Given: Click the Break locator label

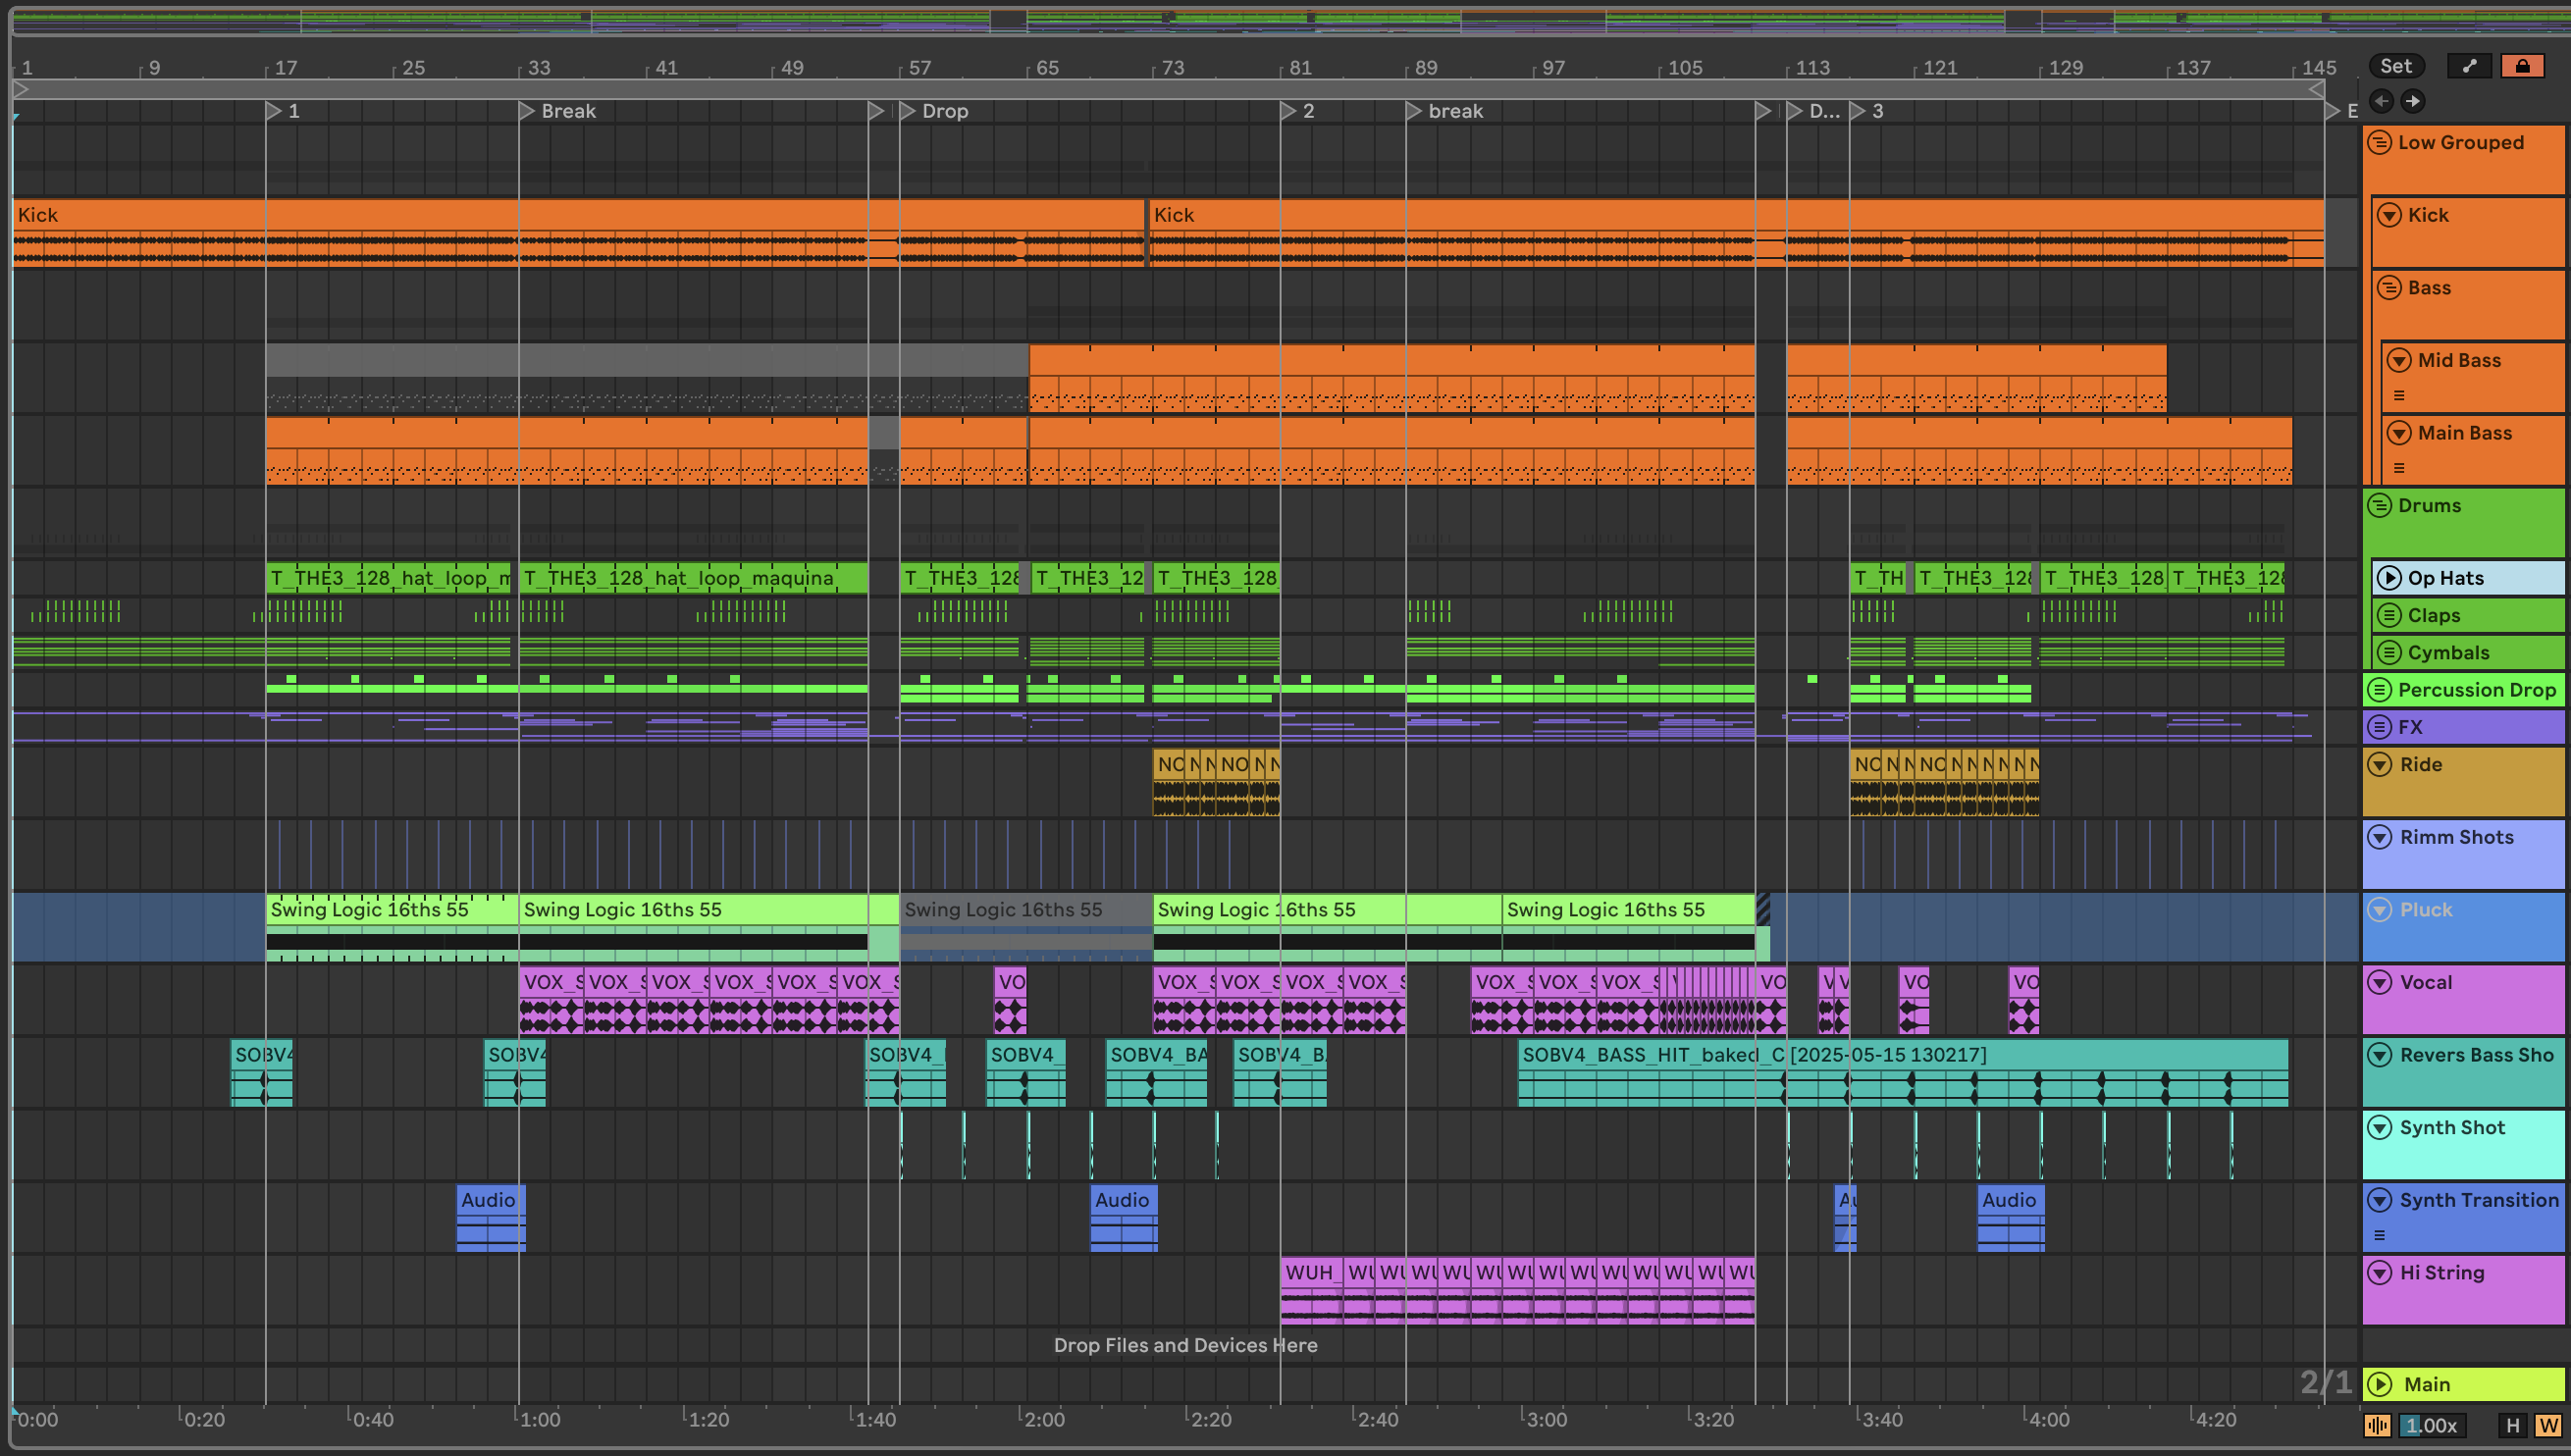Looking at the screenshot, I should click(568, 111).
